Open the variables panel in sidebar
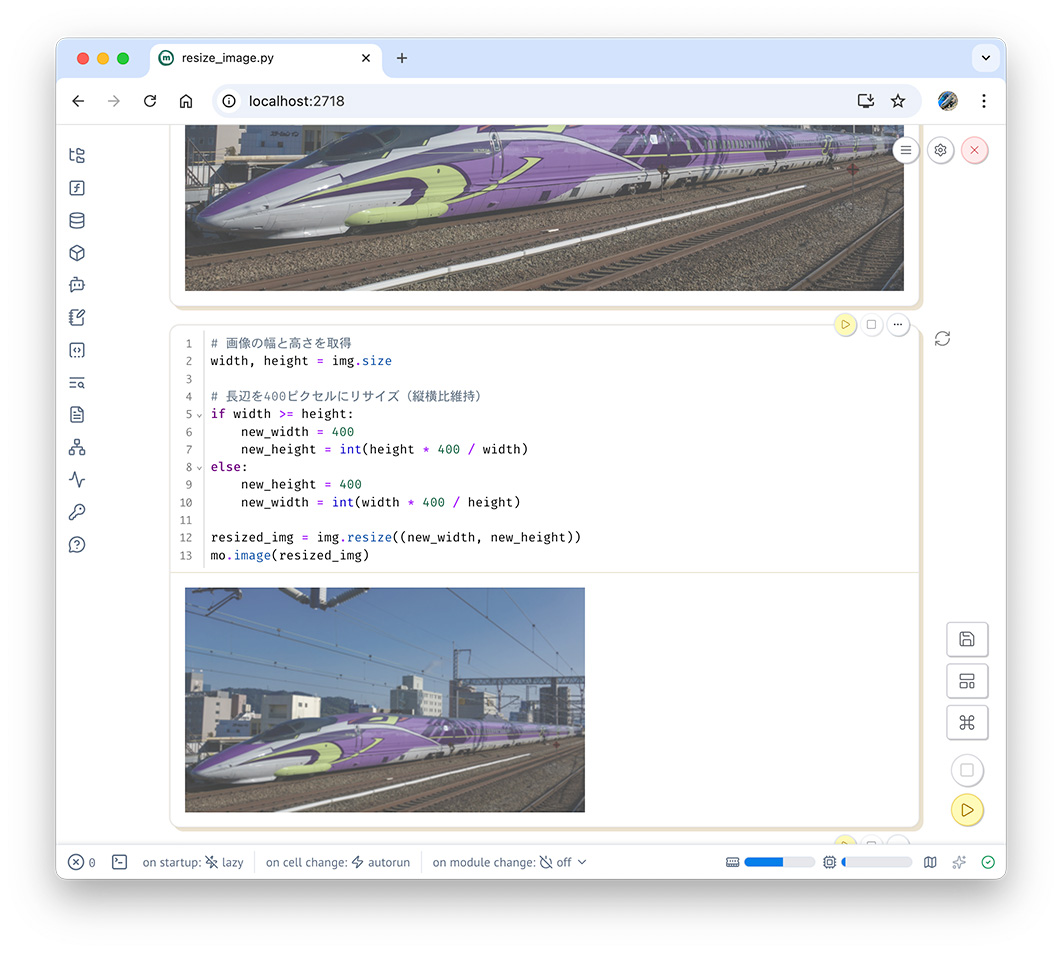 (x=77, y=188)
